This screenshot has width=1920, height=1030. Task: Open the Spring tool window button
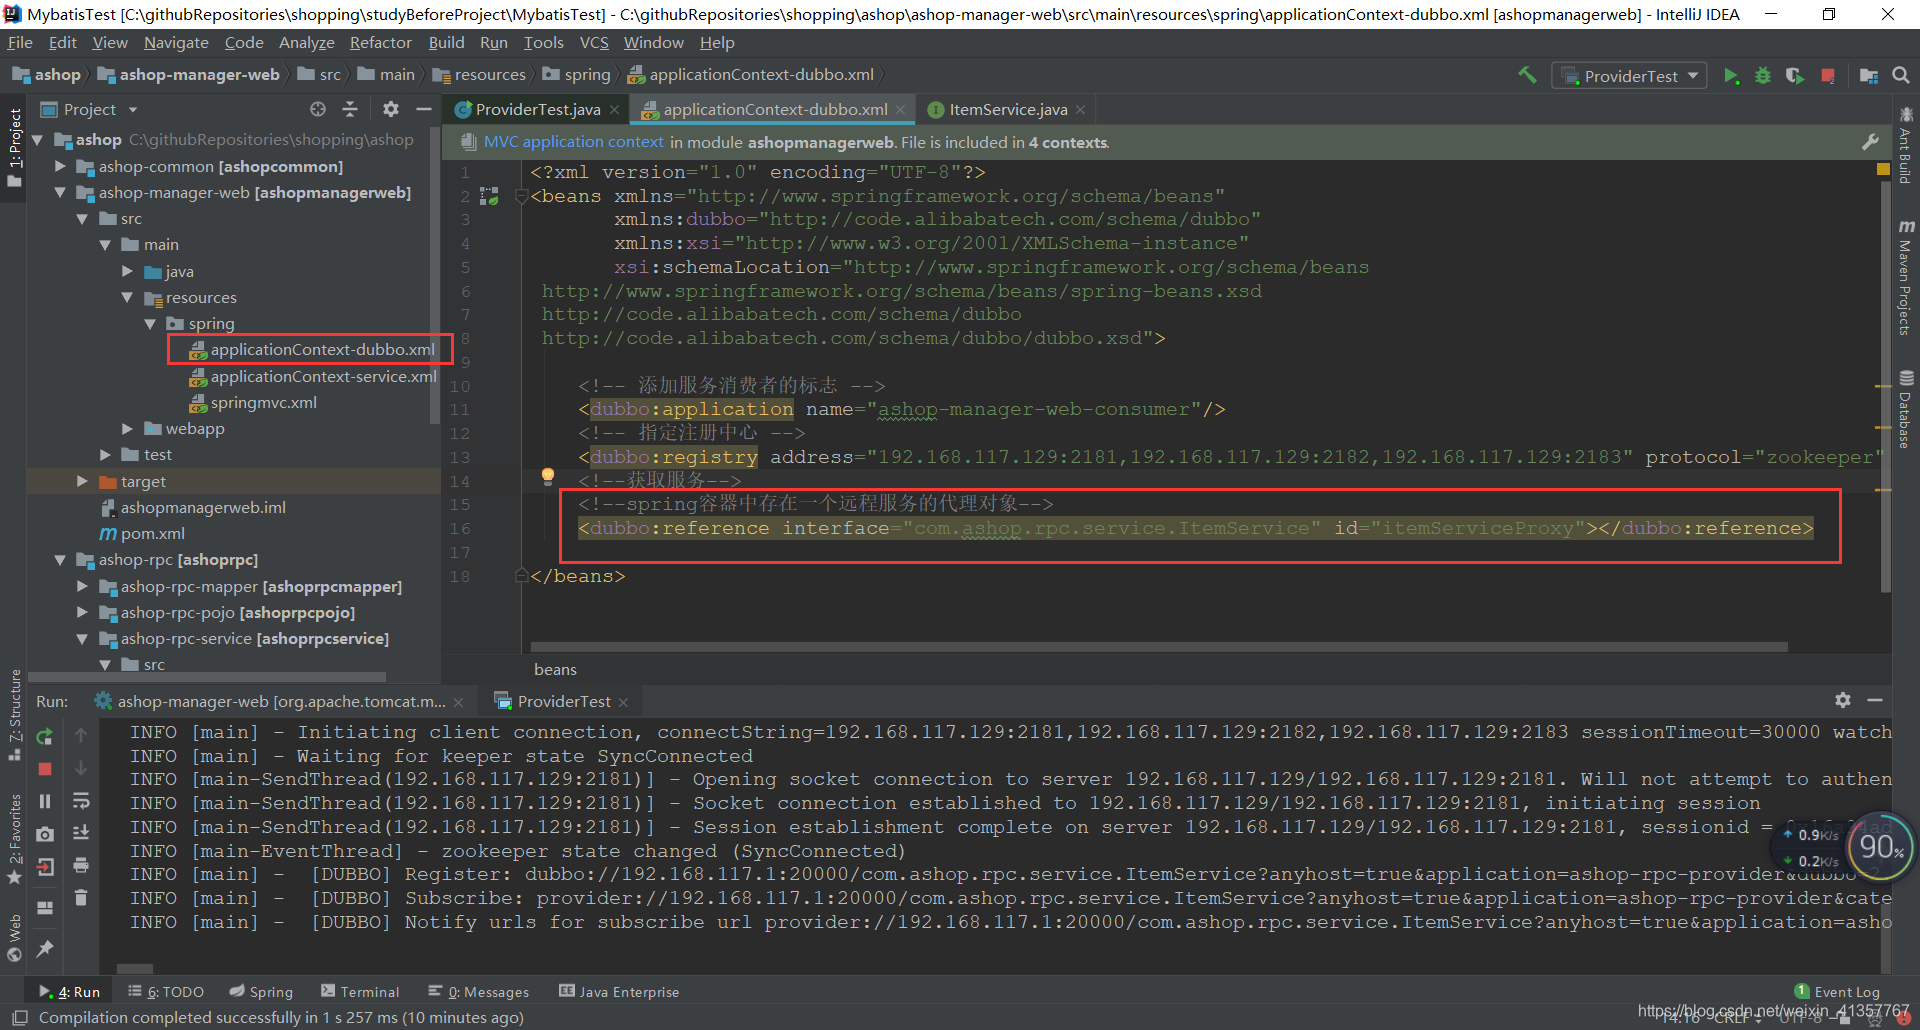pyautogui.click(x=261, y=991)
